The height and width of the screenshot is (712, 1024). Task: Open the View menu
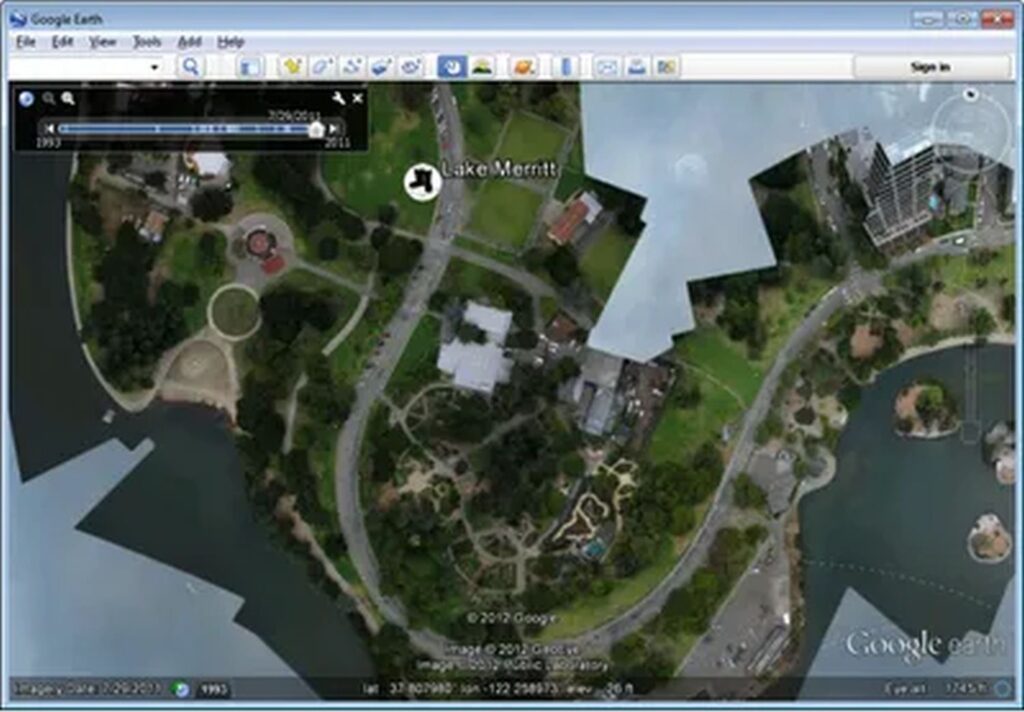click(x=102, y=42)
